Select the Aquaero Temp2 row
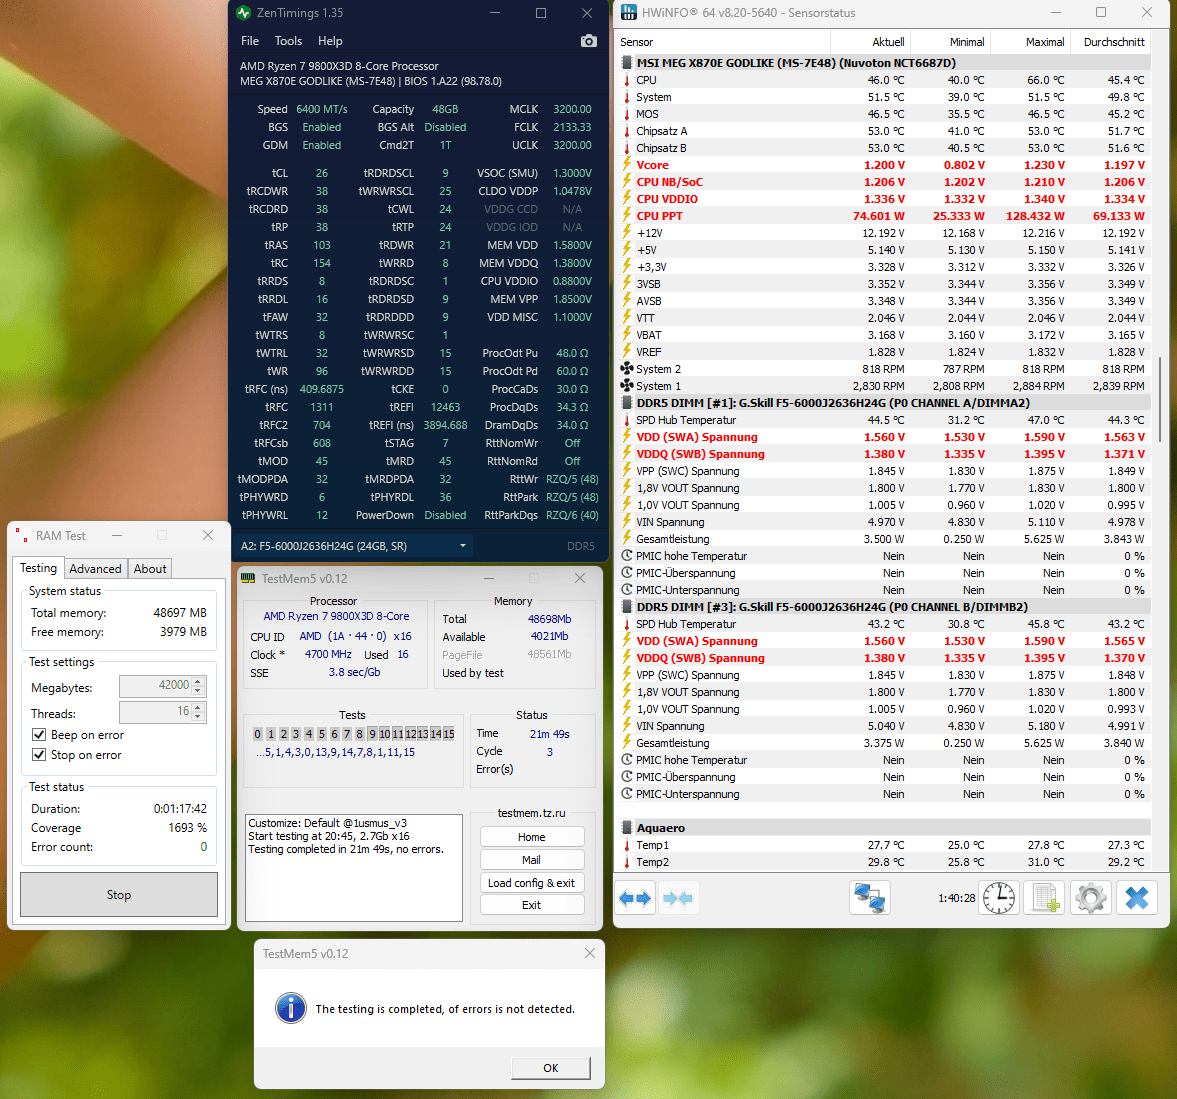 tap(883, 863)
